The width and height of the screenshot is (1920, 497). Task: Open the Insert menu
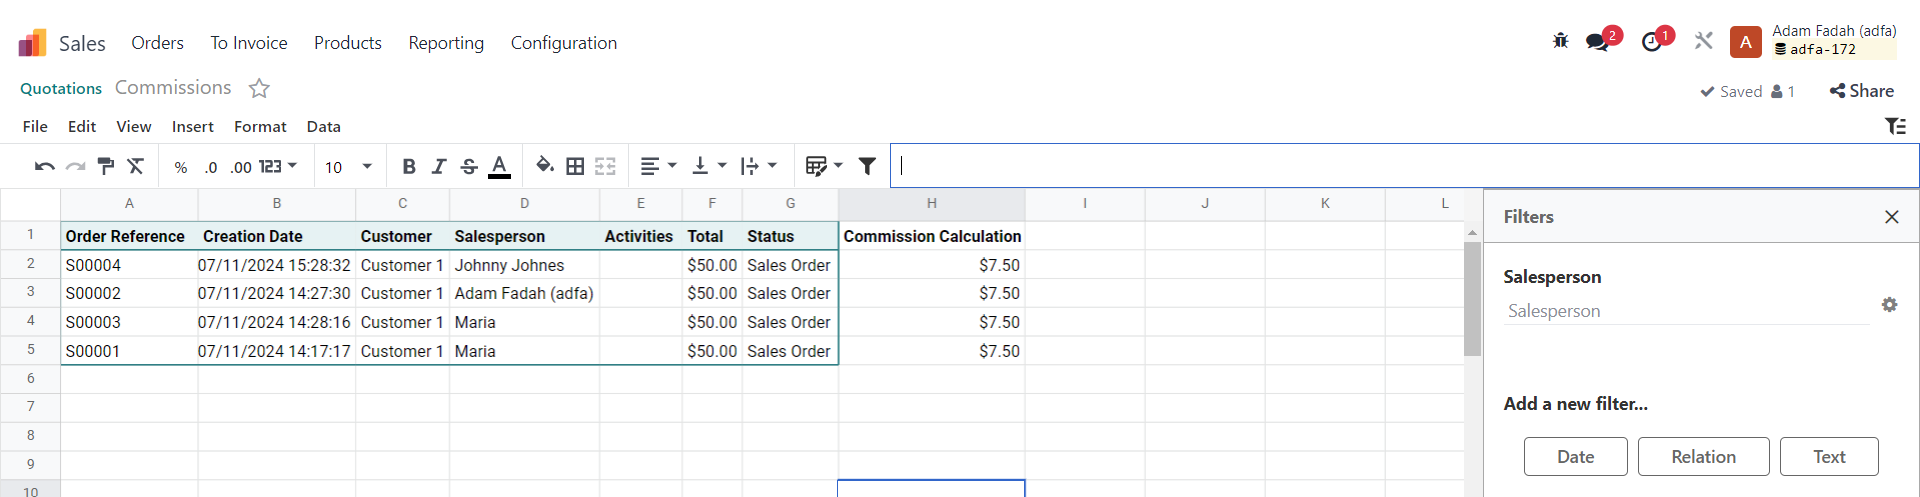[x=192, y=126]
